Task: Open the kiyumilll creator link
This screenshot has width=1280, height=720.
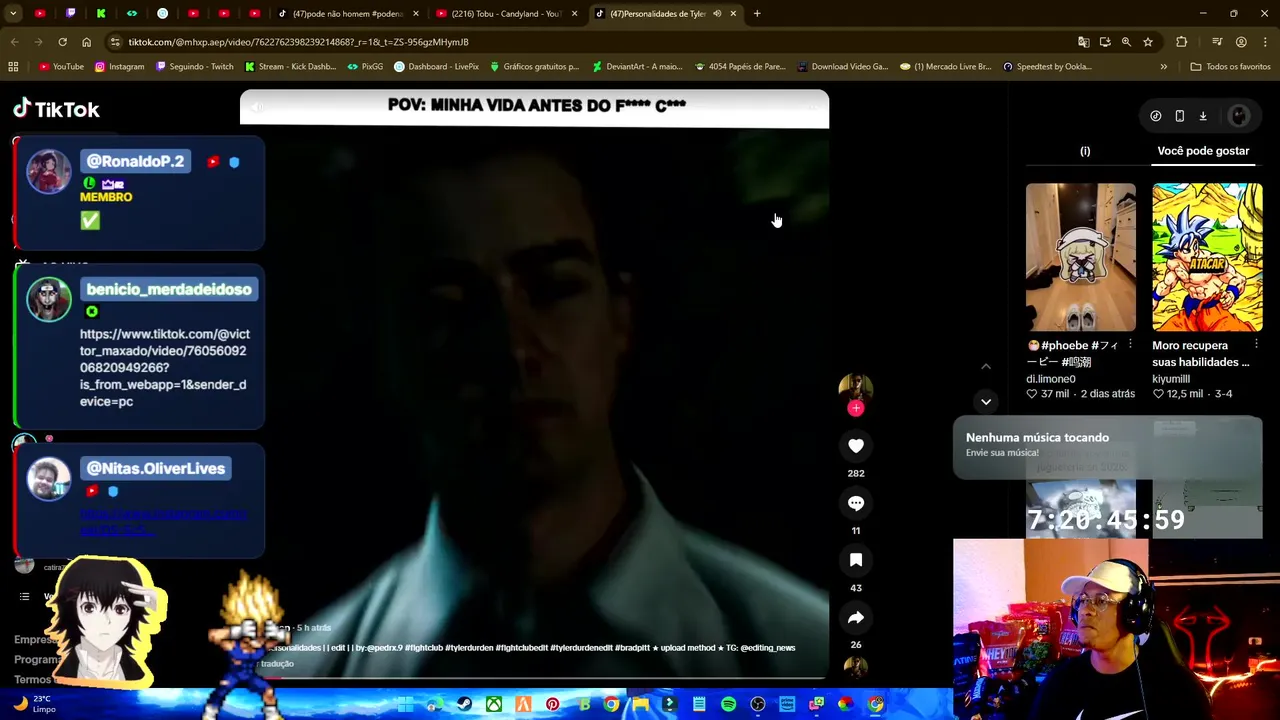Action: (x=1171, y=379)
